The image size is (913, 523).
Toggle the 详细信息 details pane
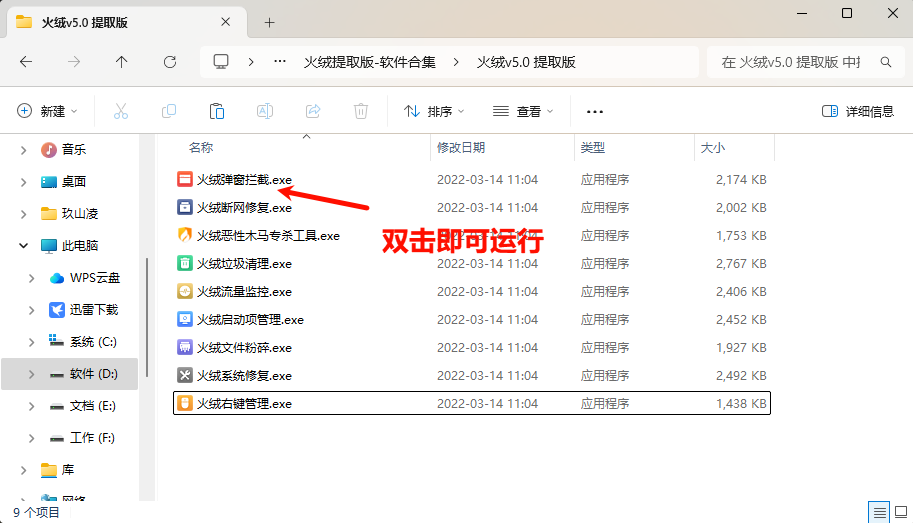point(858,111)
